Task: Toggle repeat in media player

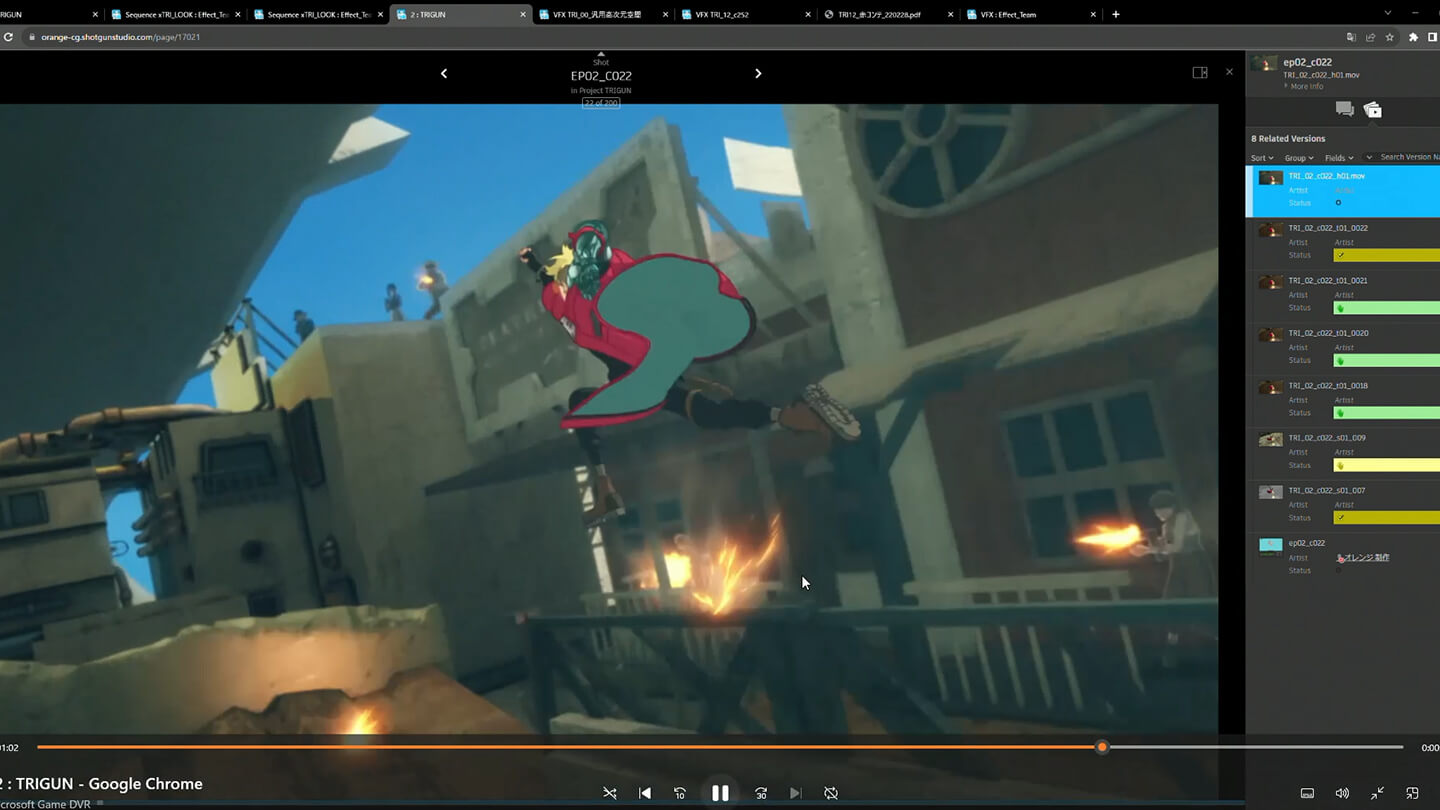Action: (831, 793)
